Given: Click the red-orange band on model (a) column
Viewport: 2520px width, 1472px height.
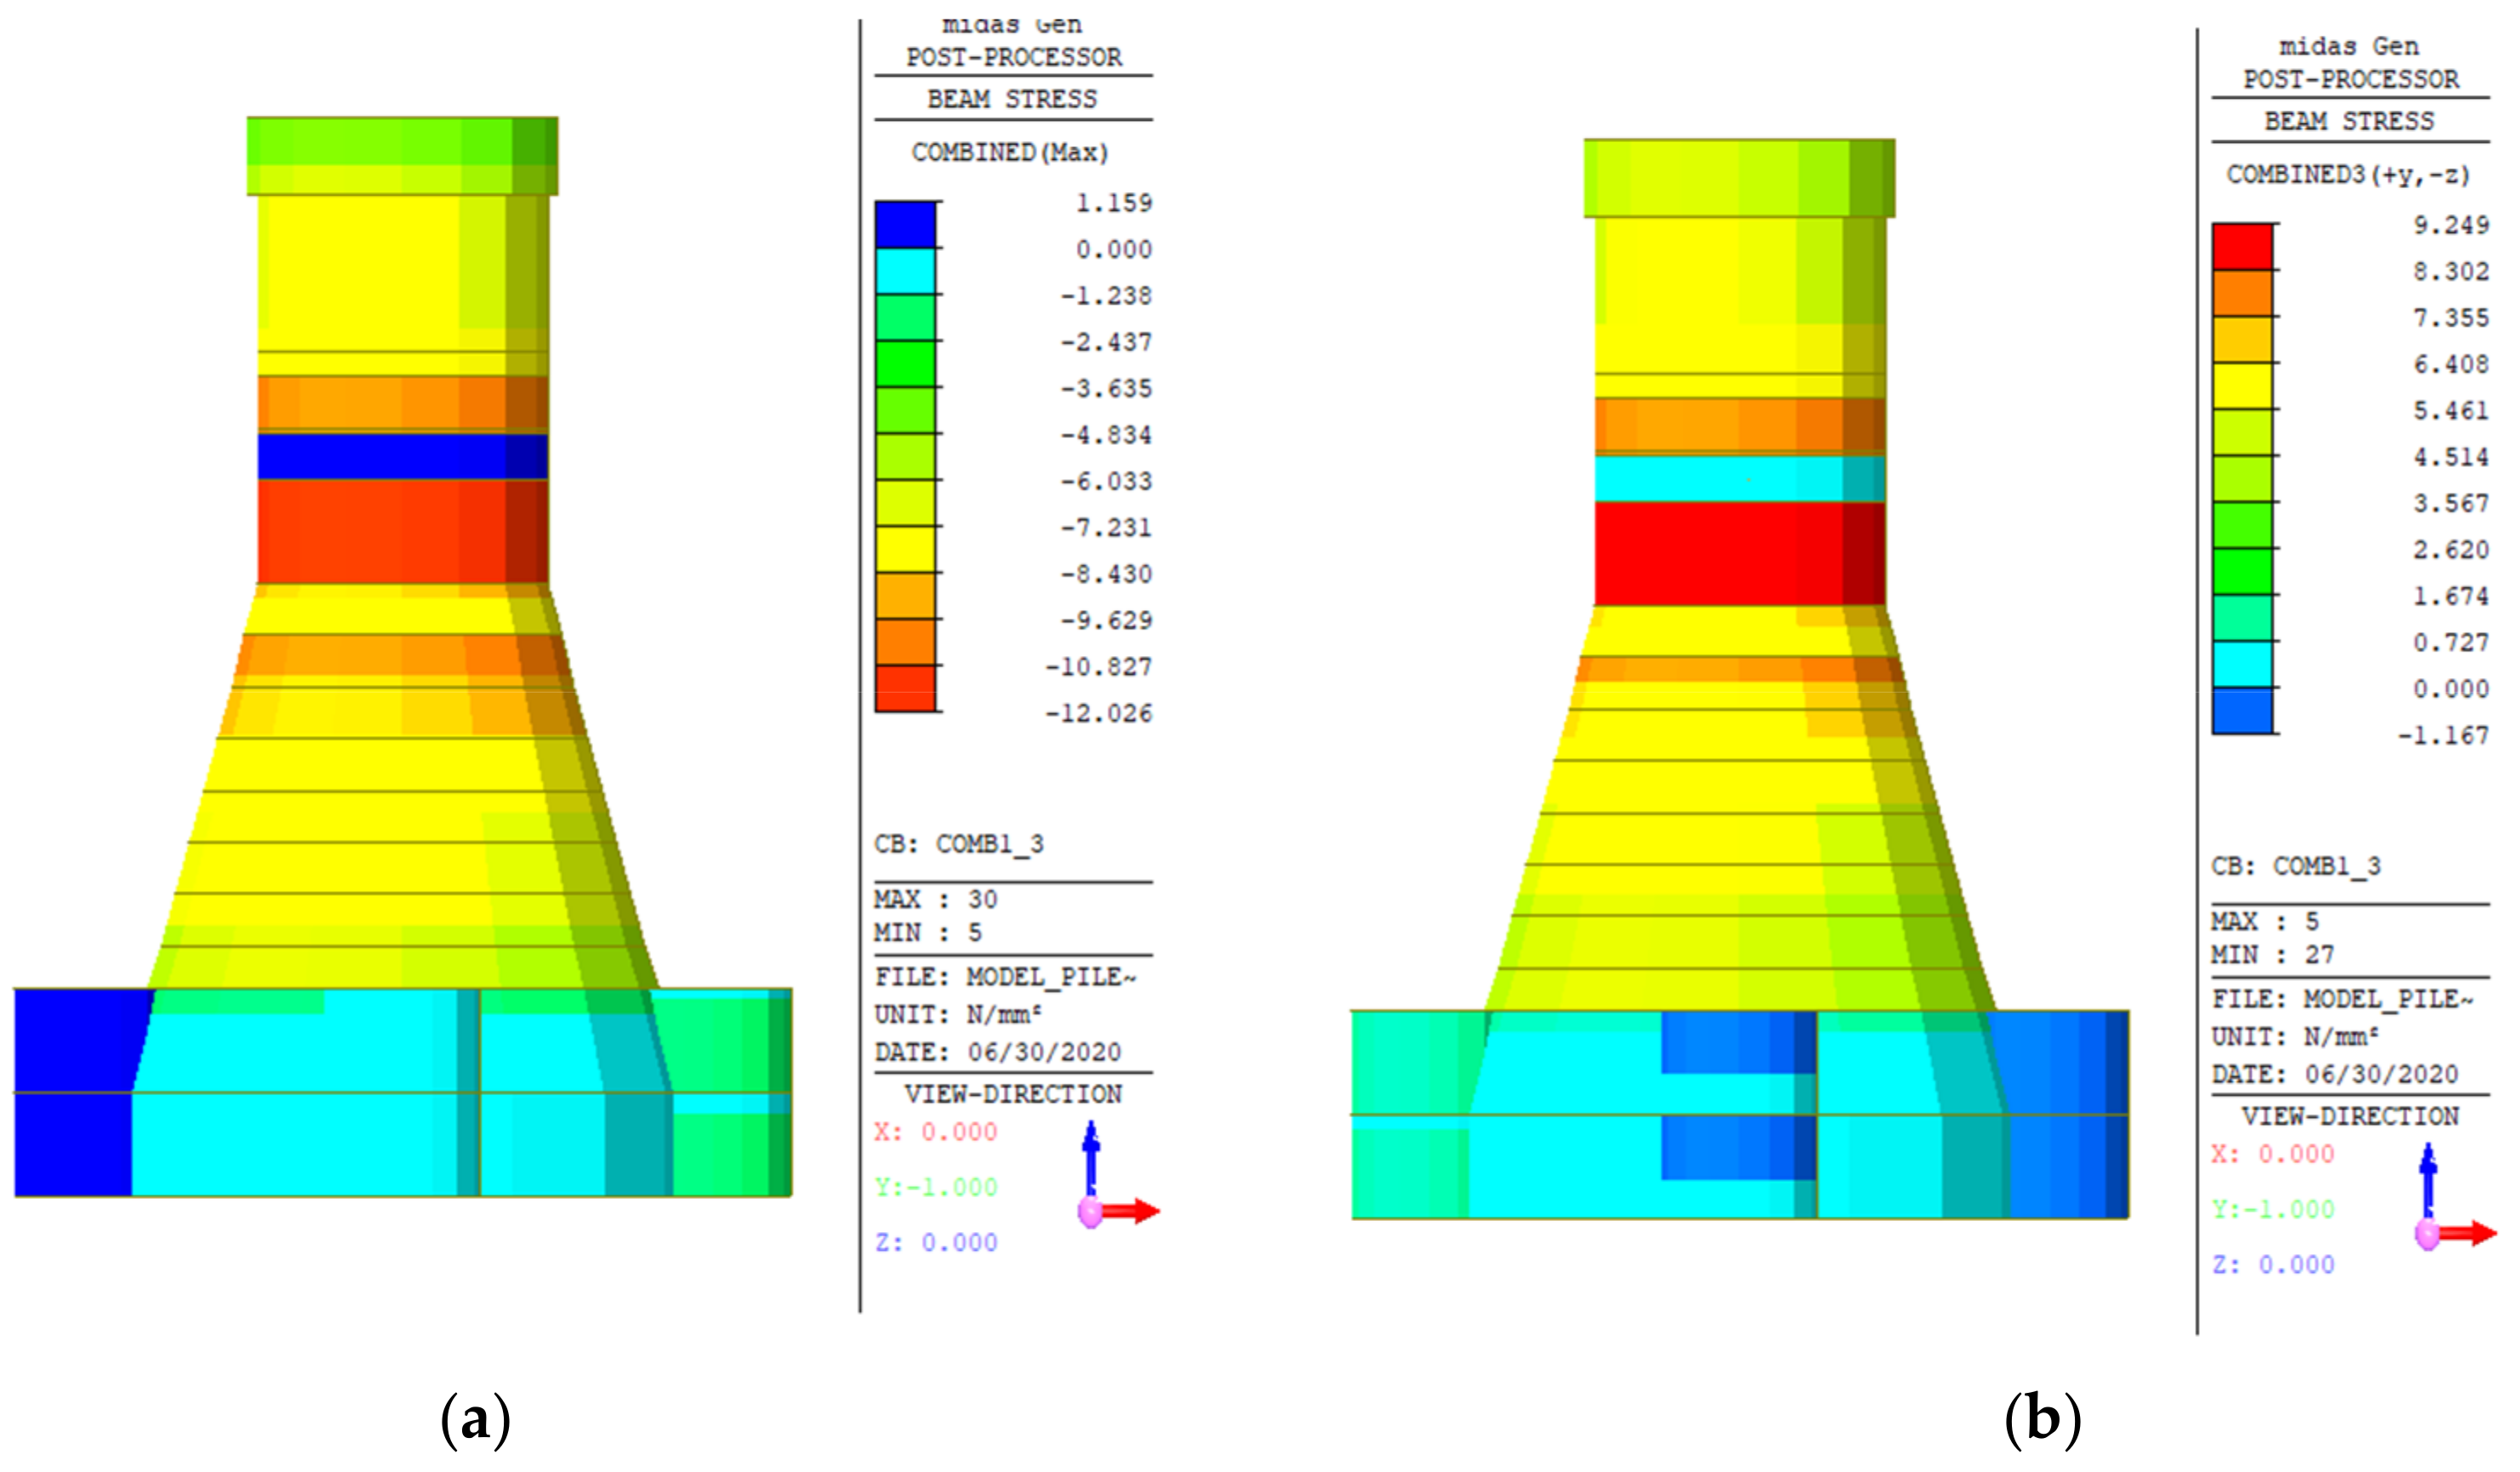Looking at the screenshot, I should tap(402, 531).
